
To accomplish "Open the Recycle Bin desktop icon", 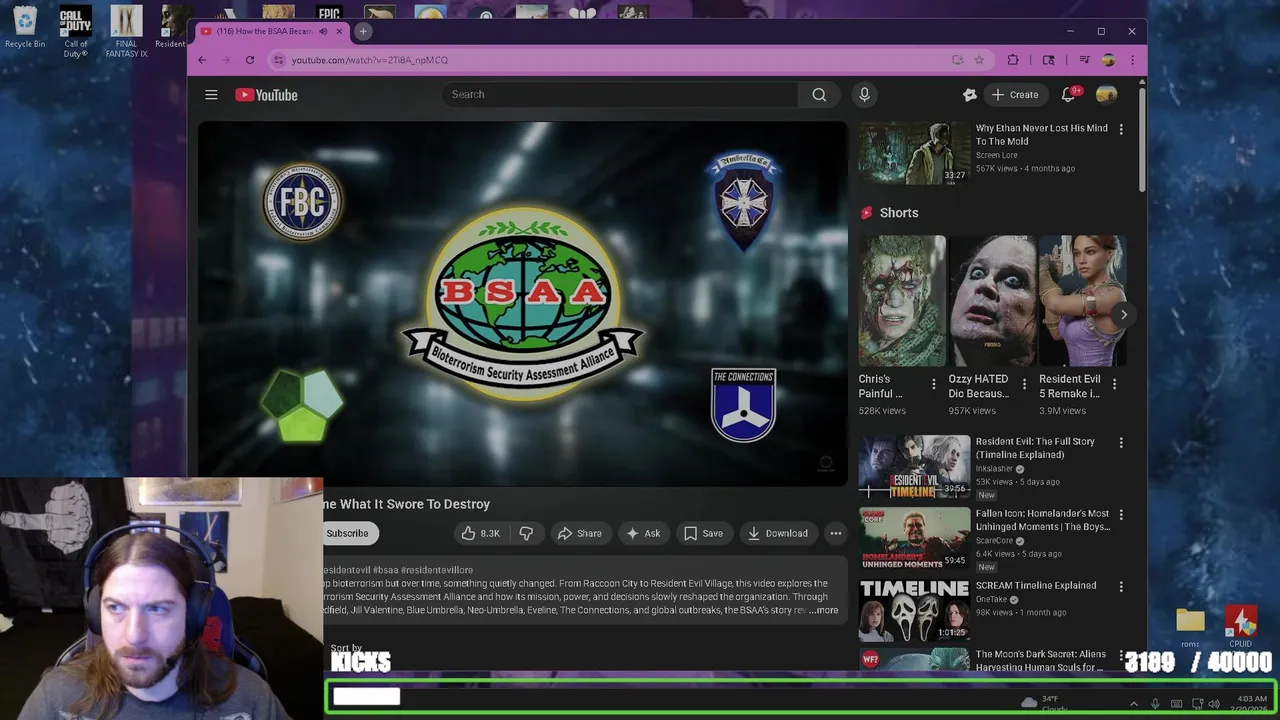I will (25, 27).
